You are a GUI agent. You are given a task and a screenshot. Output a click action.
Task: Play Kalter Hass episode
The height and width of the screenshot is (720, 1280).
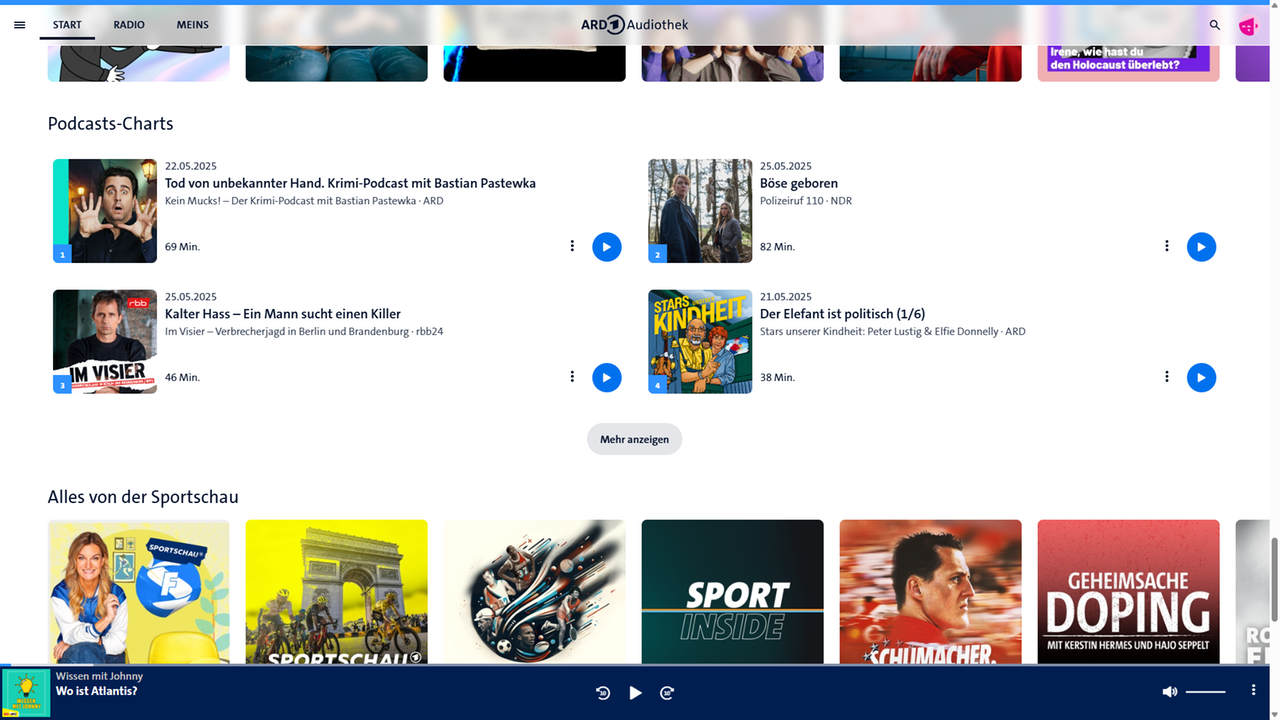coord(607,377)
